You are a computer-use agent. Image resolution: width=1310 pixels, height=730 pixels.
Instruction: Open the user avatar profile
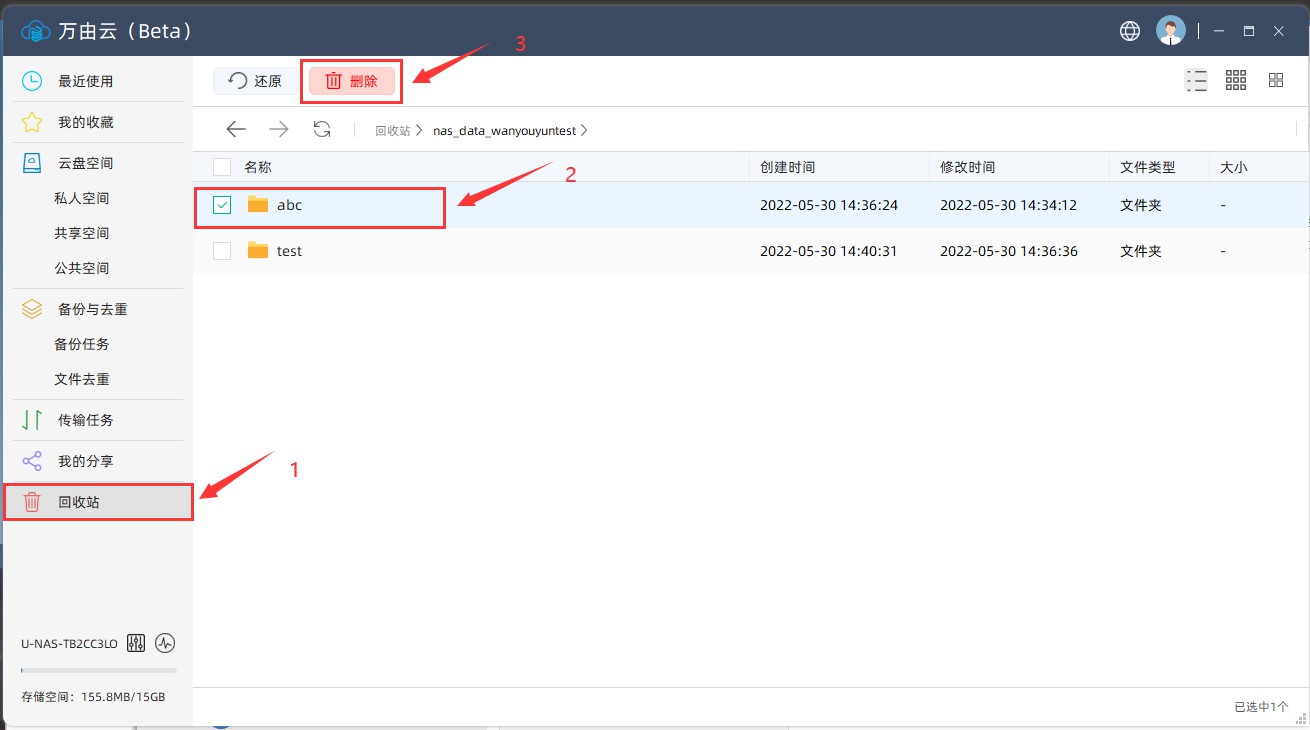pos(1170,31)
